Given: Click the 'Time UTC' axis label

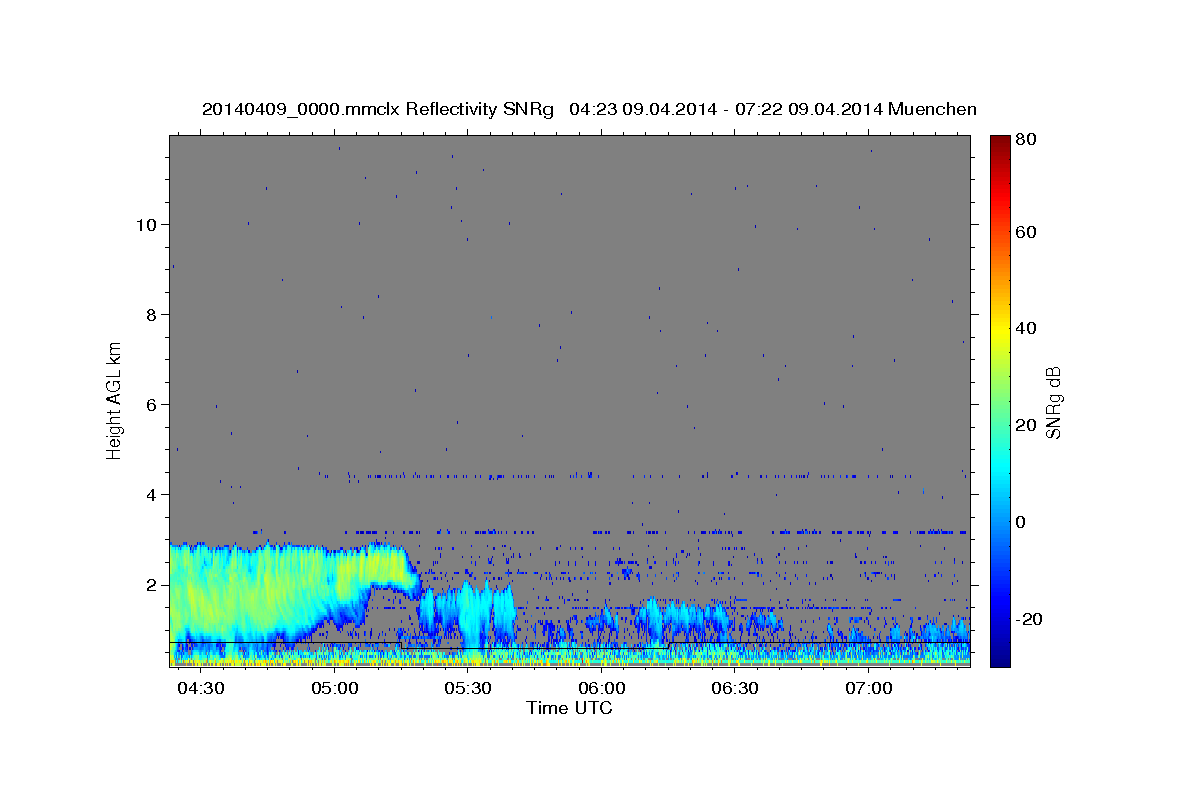Looking at the screenshot, I should click(569, 708).
